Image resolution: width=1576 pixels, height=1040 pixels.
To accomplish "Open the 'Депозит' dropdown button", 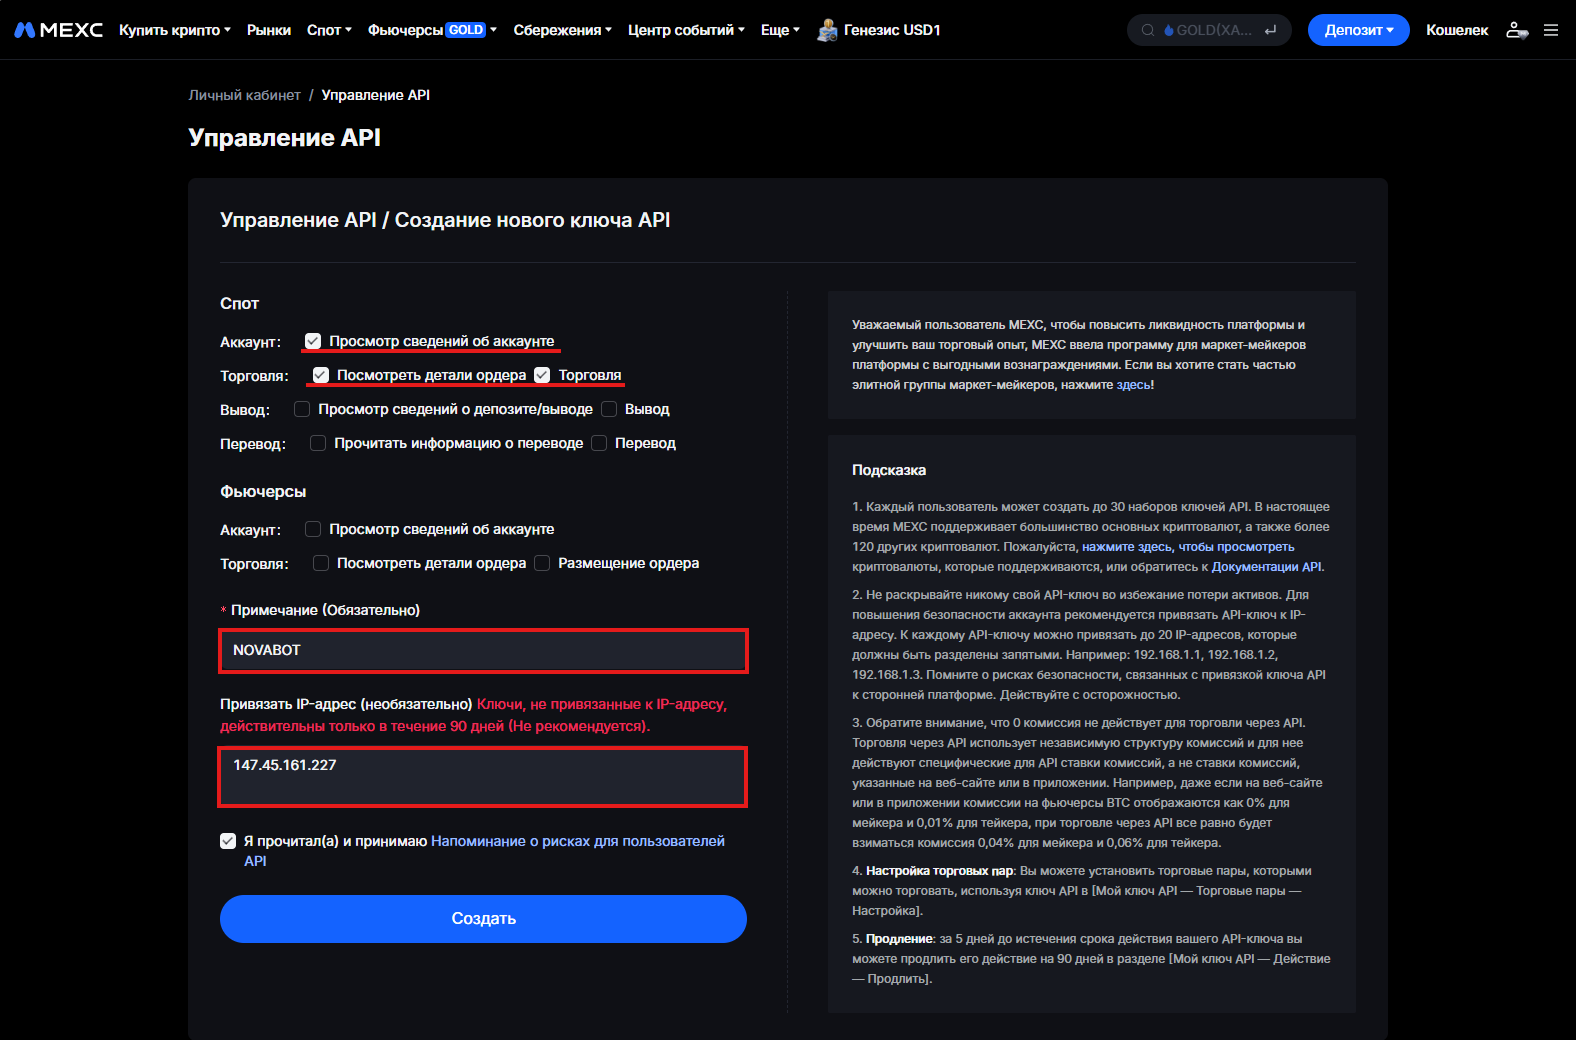I will click(1358, 30).
